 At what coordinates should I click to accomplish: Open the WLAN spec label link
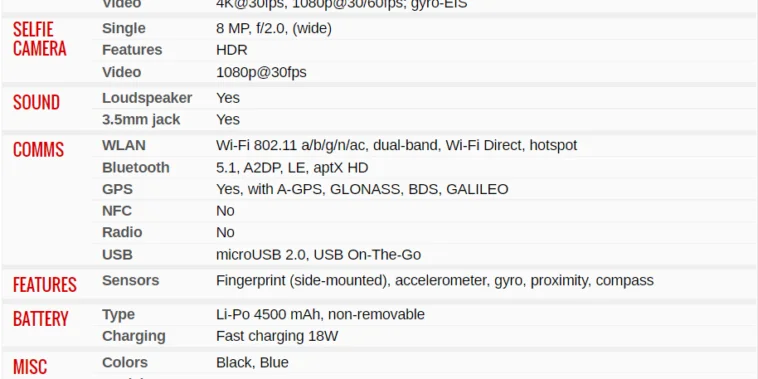coord(123,146)
